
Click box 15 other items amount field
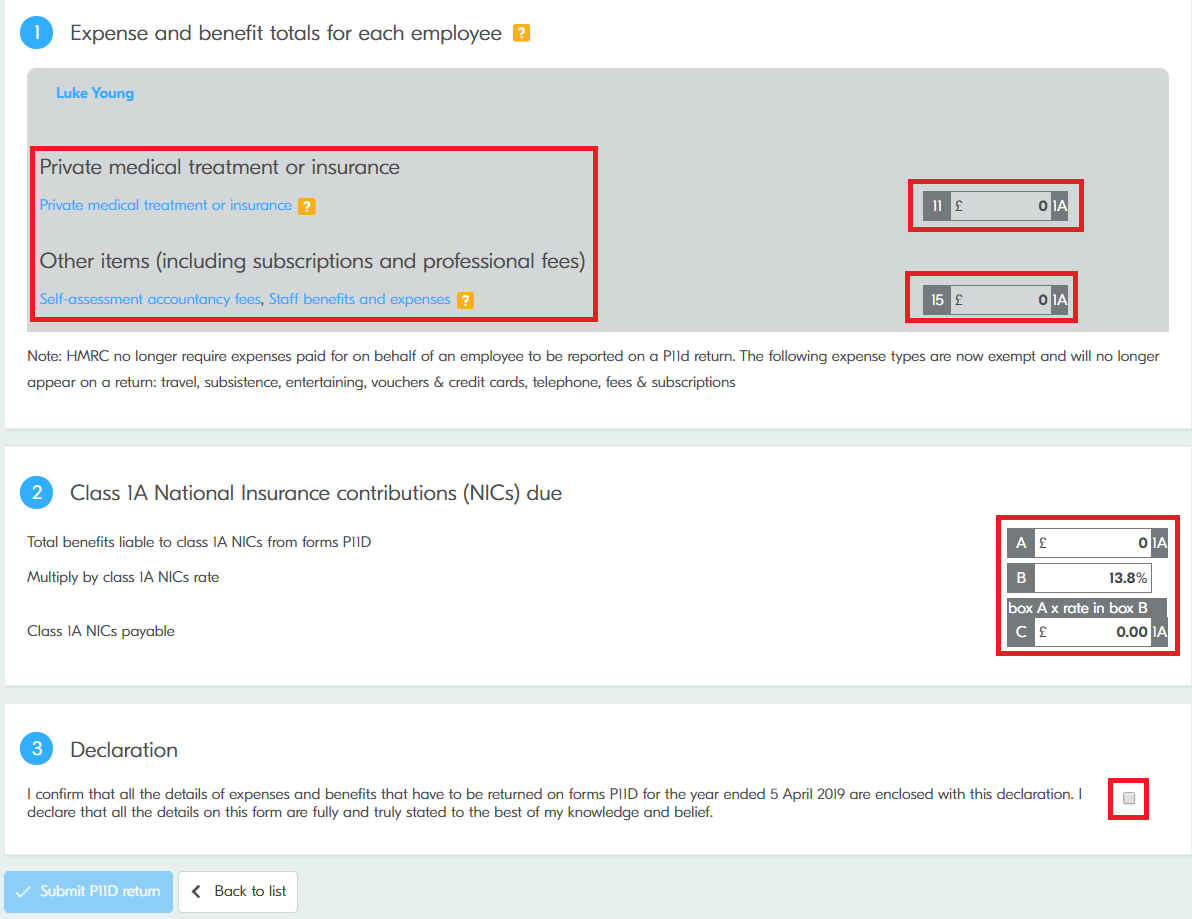(1000, 300)
